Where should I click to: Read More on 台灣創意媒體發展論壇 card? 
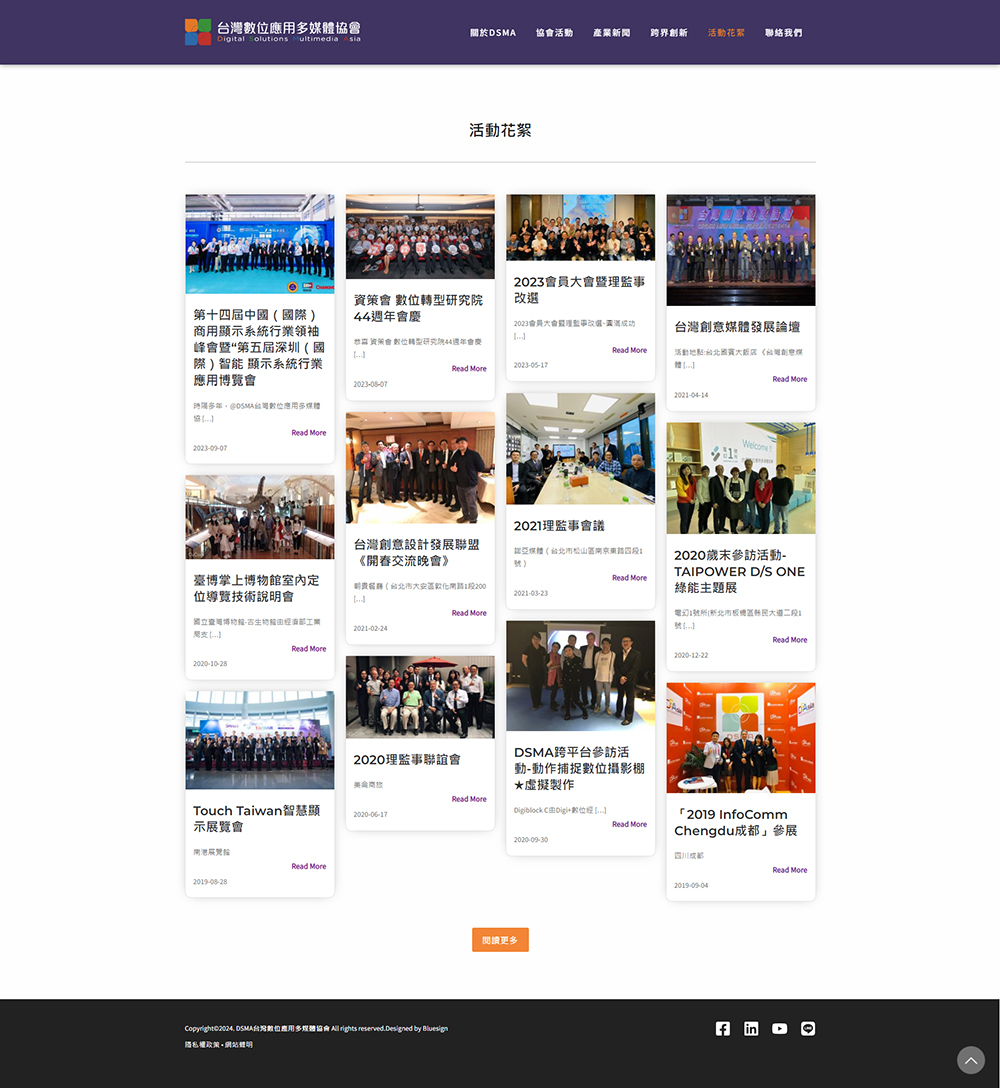[x=789, y=379]
